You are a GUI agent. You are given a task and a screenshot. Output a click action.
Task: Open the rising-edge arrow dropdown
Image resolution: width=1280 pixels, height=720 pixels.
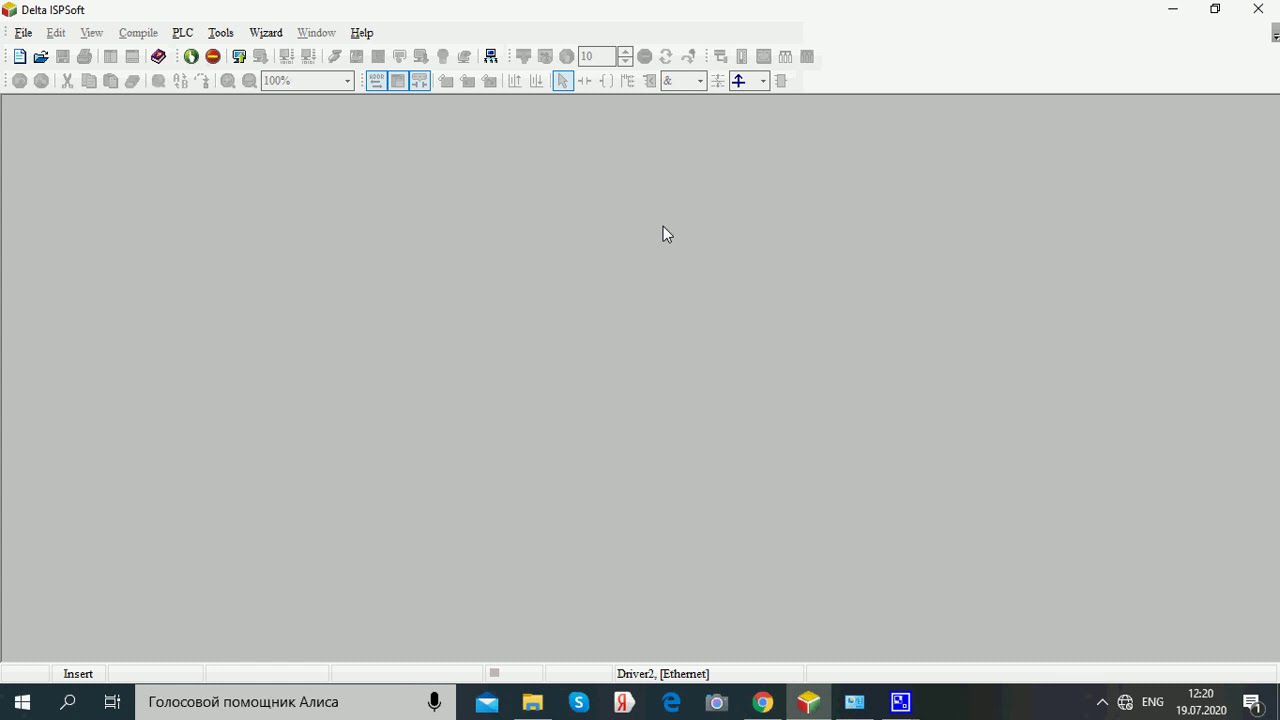(762, 81)
